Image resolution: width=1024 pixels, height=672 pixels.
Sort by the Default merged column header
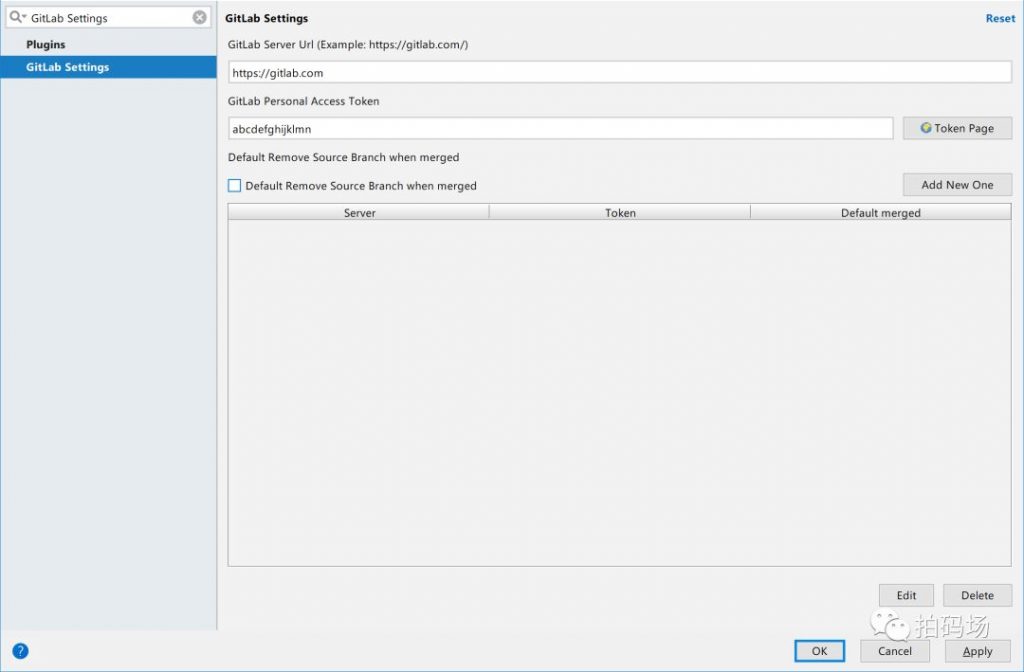click(x=881, y=212)
